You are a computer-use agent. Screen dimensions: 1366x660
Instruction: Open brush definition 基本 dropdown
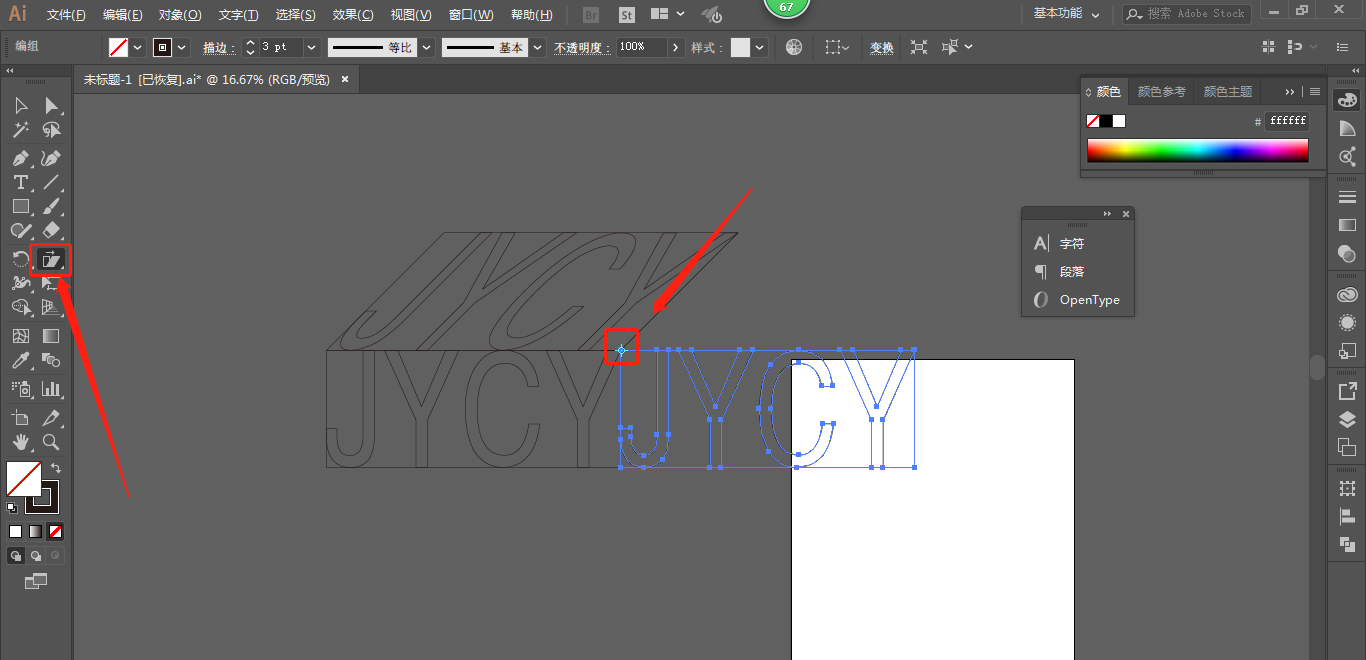(x=538, y=47)
